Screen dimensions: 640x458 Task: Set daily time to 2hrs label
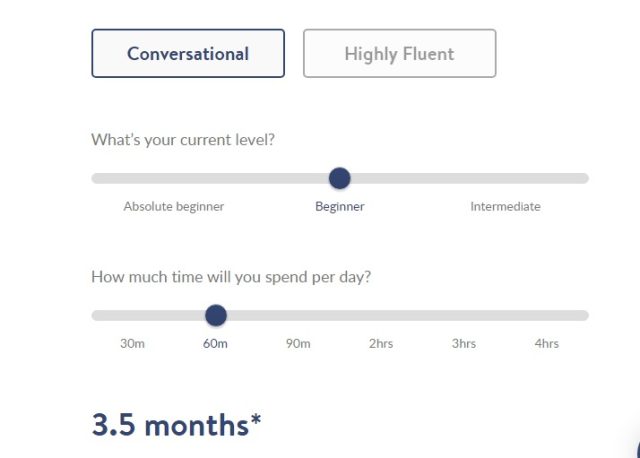coord(381,344)
